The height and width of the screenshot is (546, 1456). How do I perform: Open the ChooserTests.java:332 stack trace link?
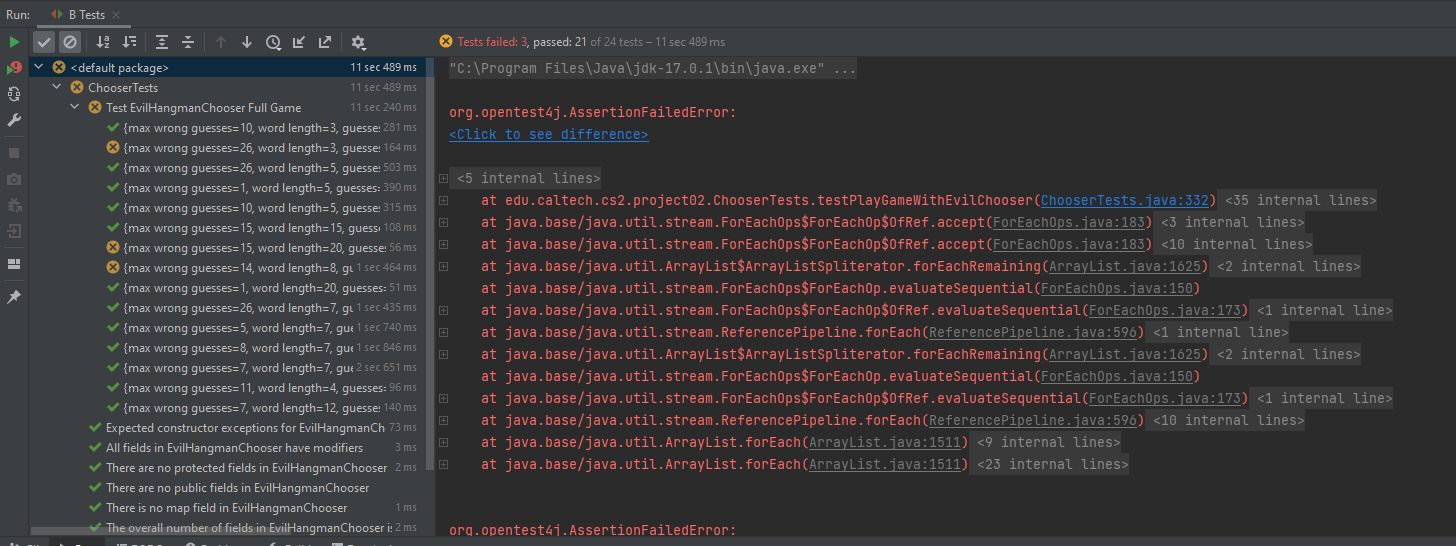tap(1127, 200)
